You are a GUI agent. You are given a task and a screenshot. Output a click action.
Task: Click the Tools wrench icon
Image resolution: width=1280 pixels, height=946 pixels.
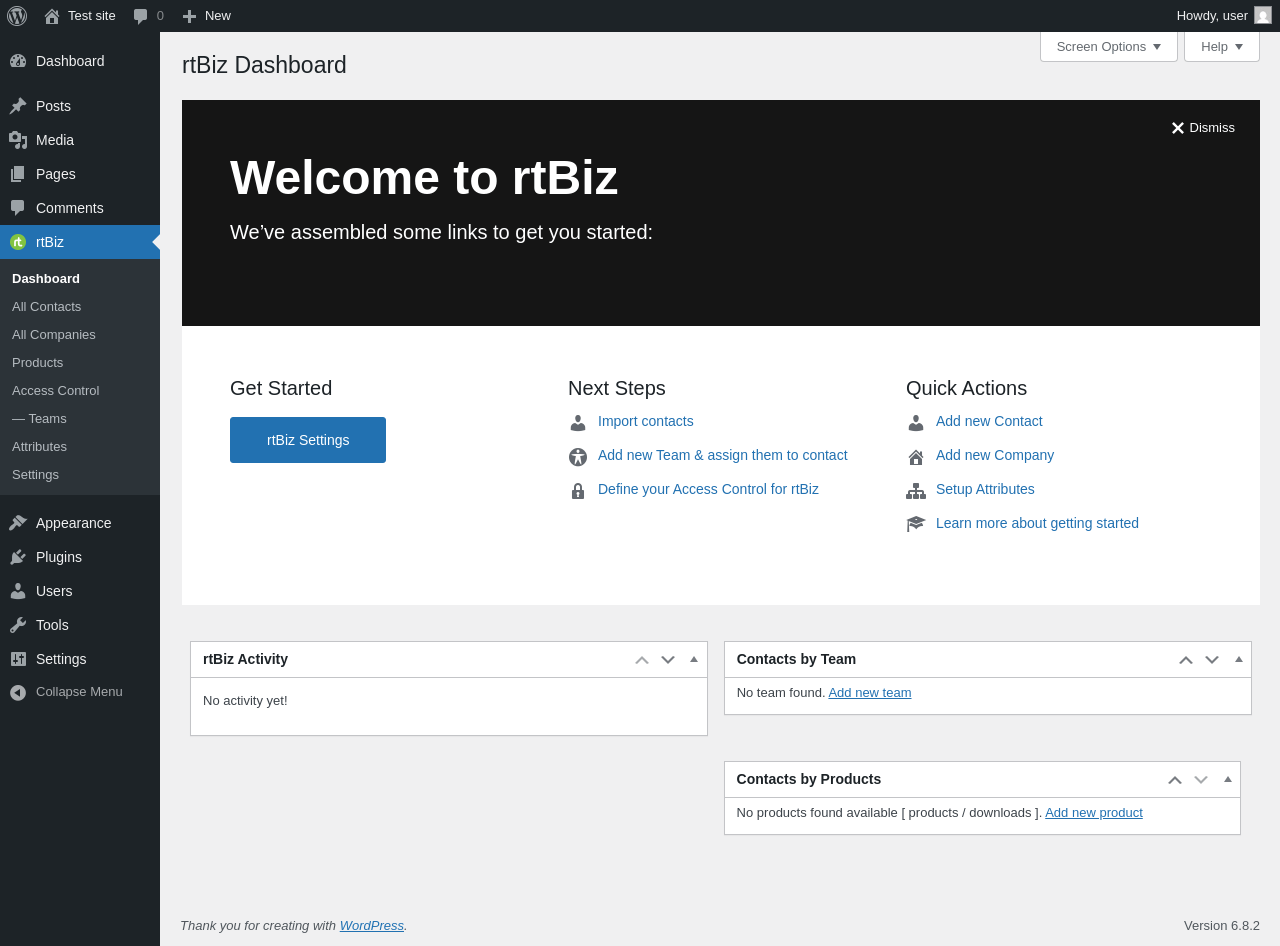click(18, 625)
